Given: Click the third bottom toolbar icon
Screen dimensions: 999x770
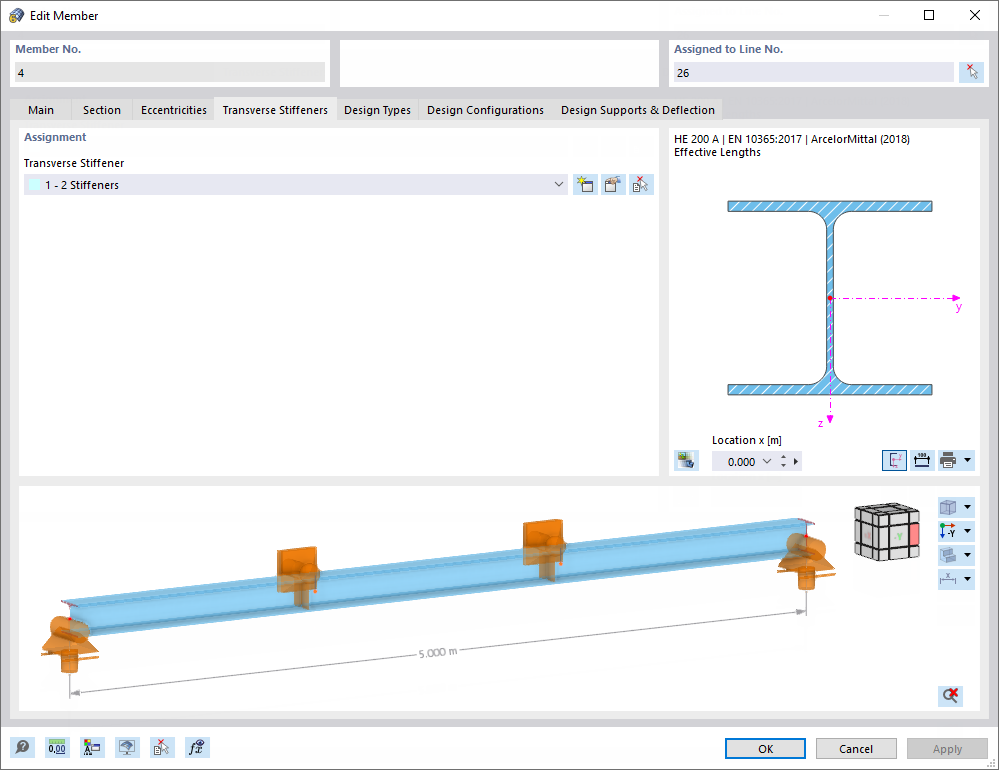Looking at the screenshot, I should pyautogui.click(x=92, y=747).
